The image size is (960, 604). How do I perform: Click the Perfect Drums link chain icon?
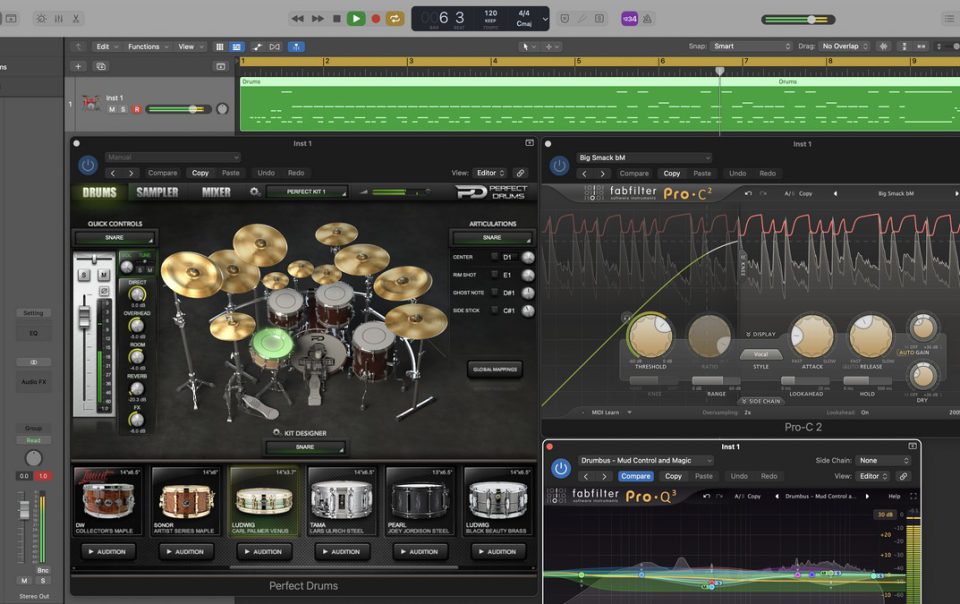pyautogui.click(x=520, y=173)
